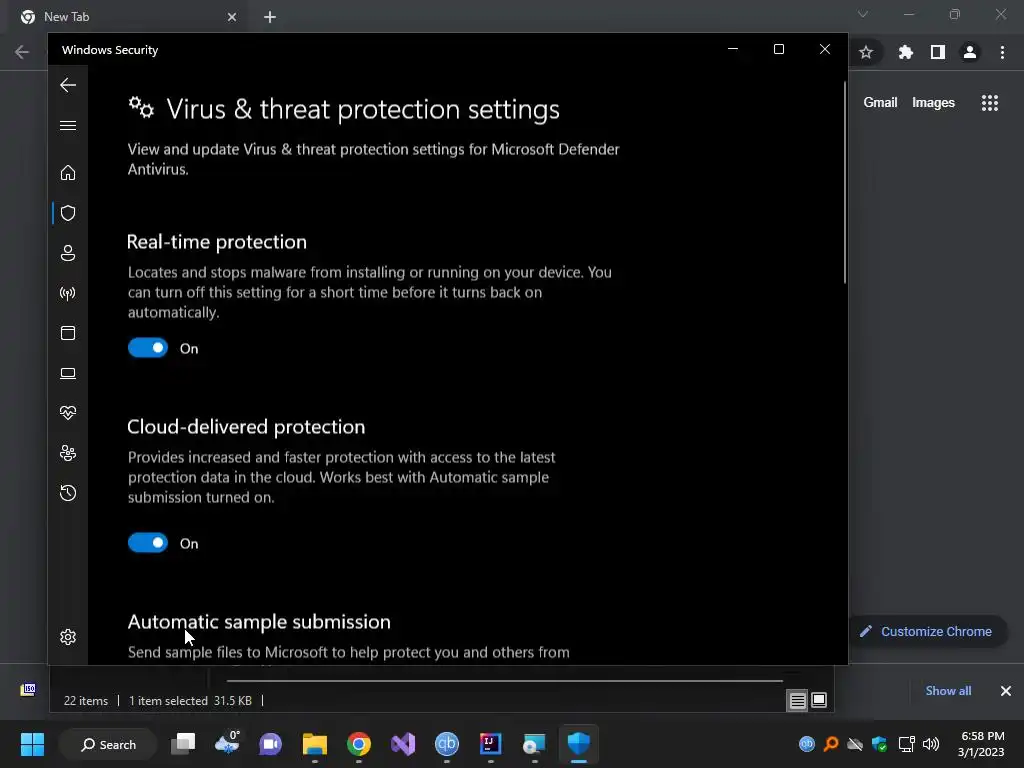Viewport: 1024px width, 768px height.
Task: Click the volume speaker tray icon
Action: tap(931, 744)
